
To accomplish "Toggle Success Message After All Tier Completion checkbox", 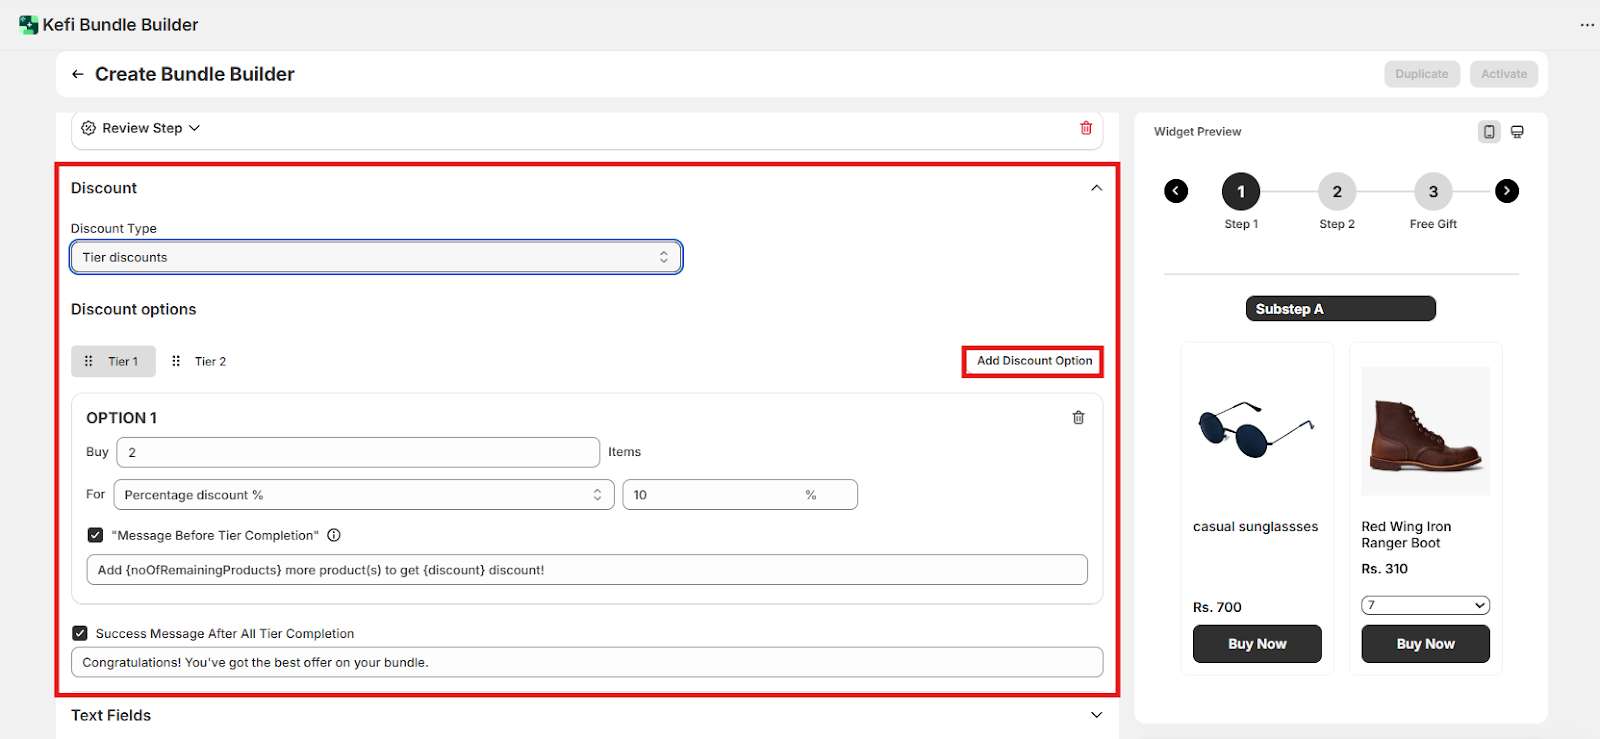I will click(x=80, y=633).
